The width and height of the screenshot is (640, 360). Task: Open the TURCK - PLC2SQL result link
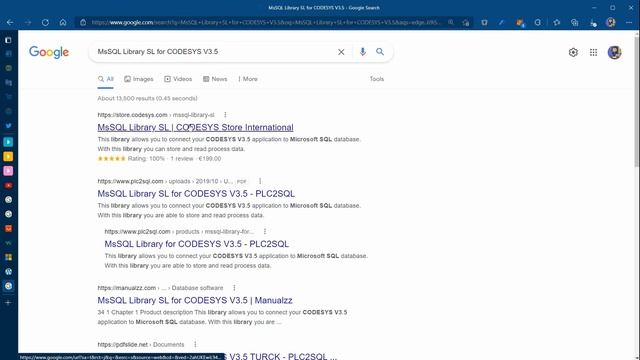281,356
